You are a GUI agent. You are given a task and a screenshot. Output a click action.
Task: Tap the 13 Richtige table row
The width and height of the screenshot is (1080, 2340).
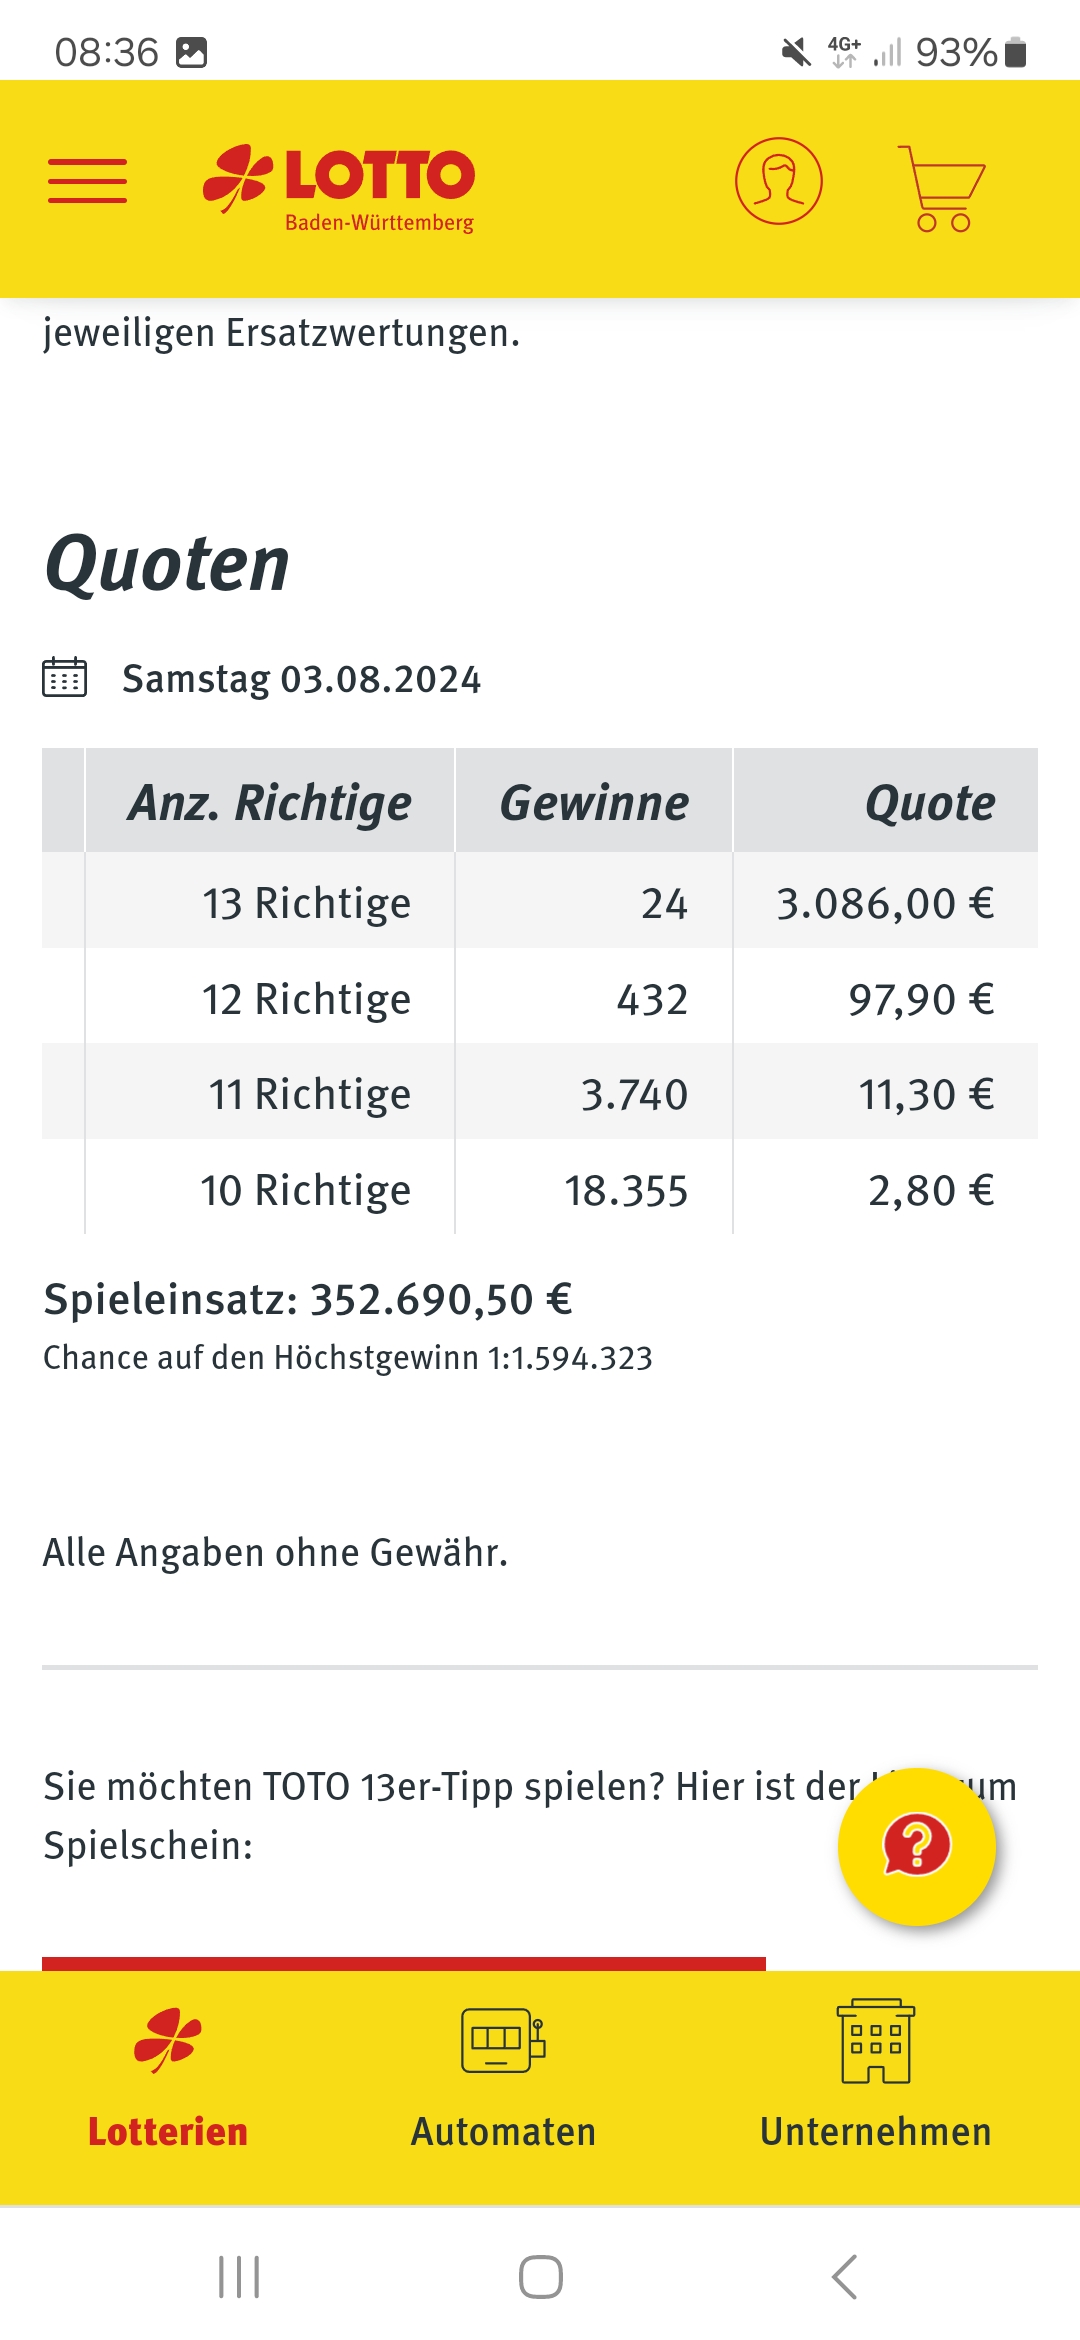[x=540, y=901]
